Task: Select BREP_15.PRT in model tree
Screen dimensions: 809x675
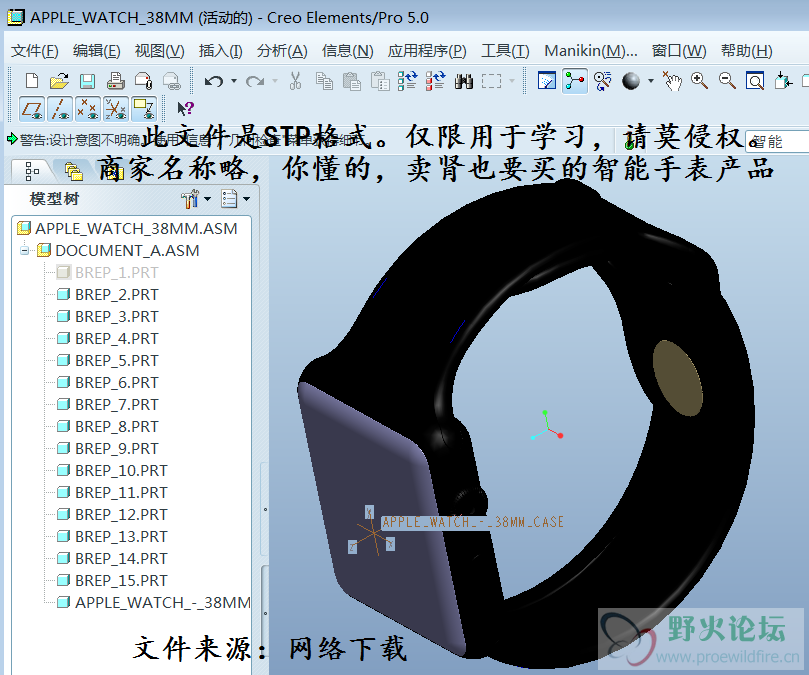Action: pos(112,581)
